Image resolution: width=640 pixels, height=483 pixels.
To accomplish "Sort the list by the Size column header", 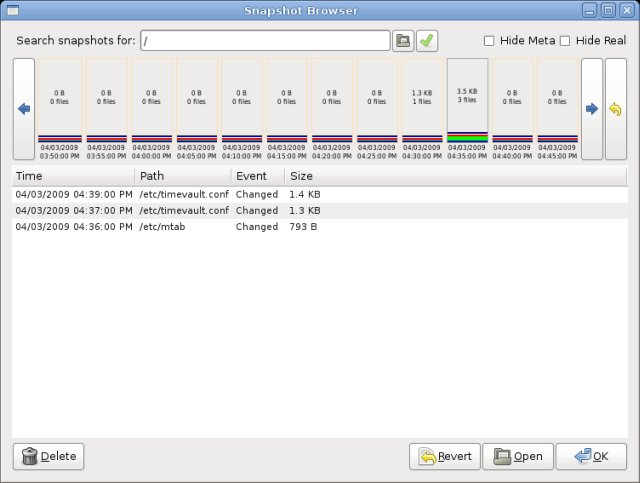I will click(456, 176).
